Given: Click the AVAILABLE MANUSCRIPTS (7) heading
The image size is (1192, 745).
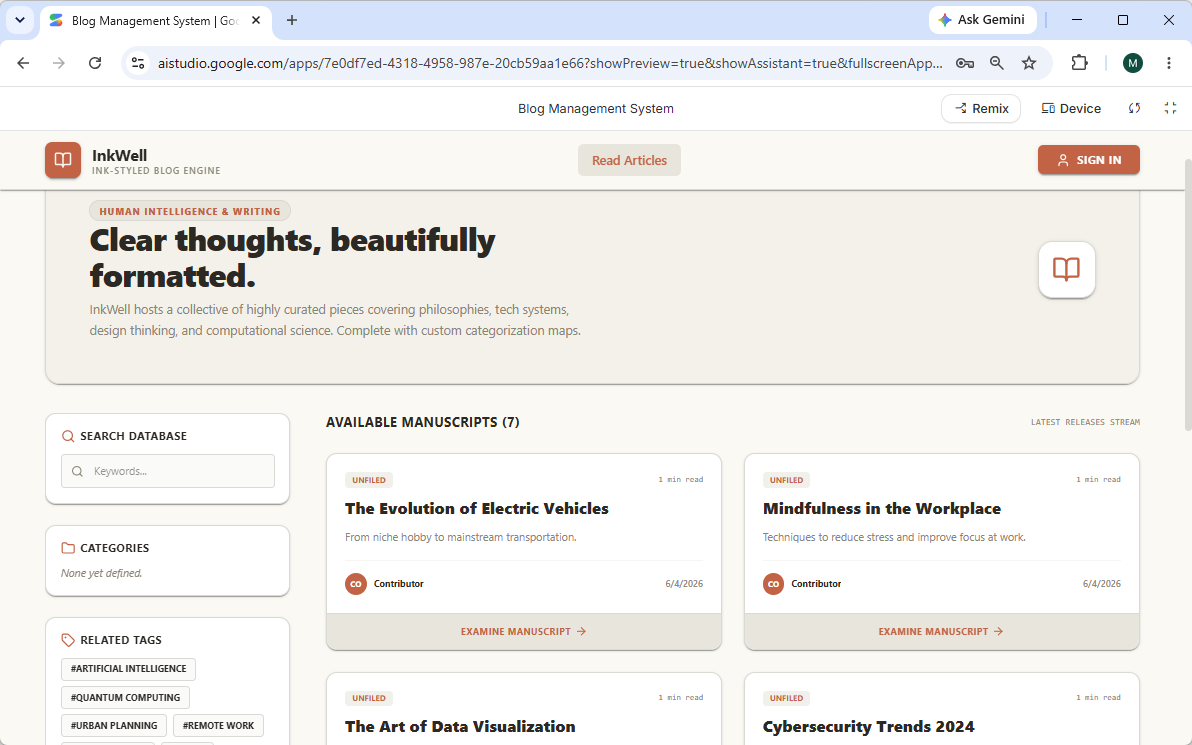Looking at the screenshot, I should 423,422.
